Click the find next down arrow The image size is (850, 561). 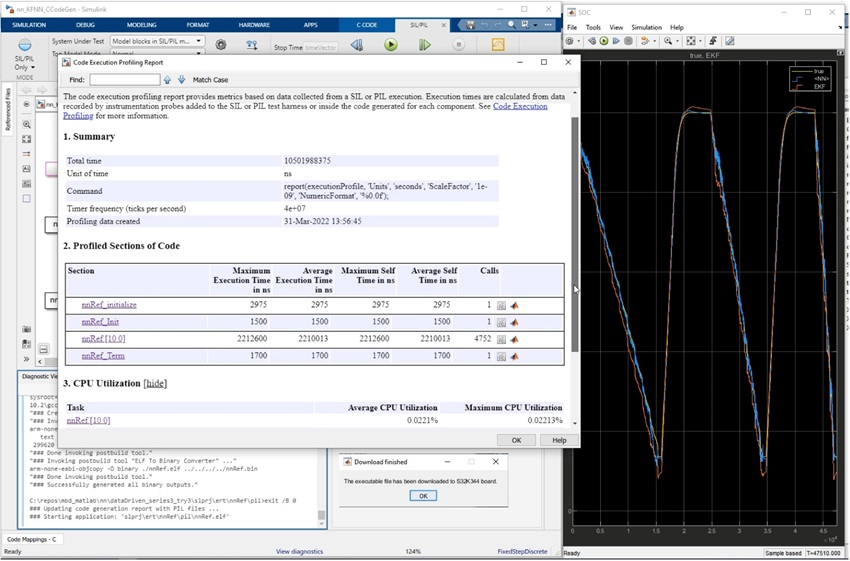pos(181,79)
